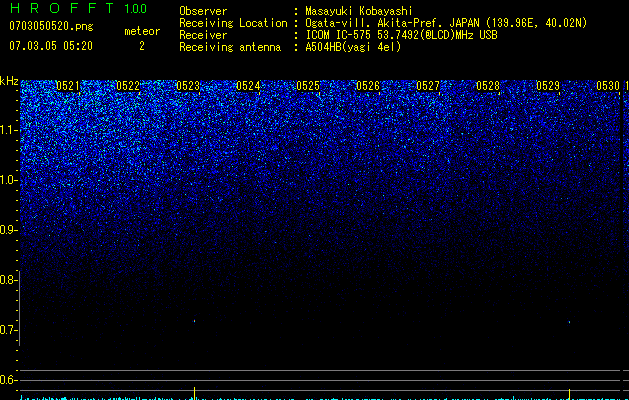Click the 1.1 kHz axis label
The height and width of the screenshot is (400, 629).
pos(8,130)
